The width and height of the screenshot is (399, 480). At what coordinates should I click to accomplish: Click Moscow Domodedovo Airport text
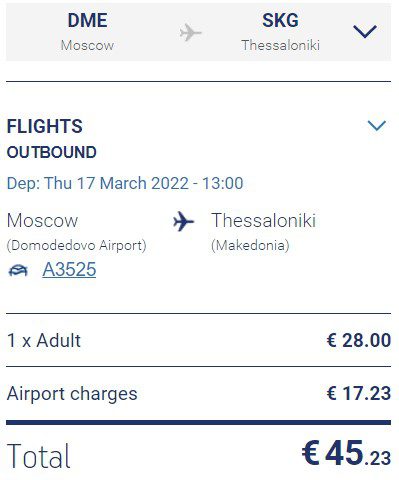(x=76, y=232)
